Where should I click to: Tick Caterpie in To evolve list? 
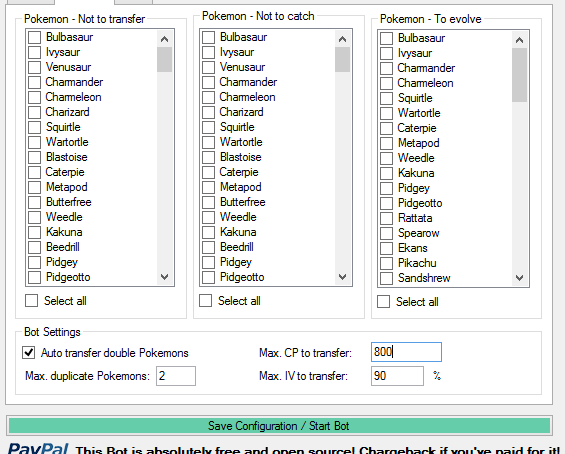(387, 128)
